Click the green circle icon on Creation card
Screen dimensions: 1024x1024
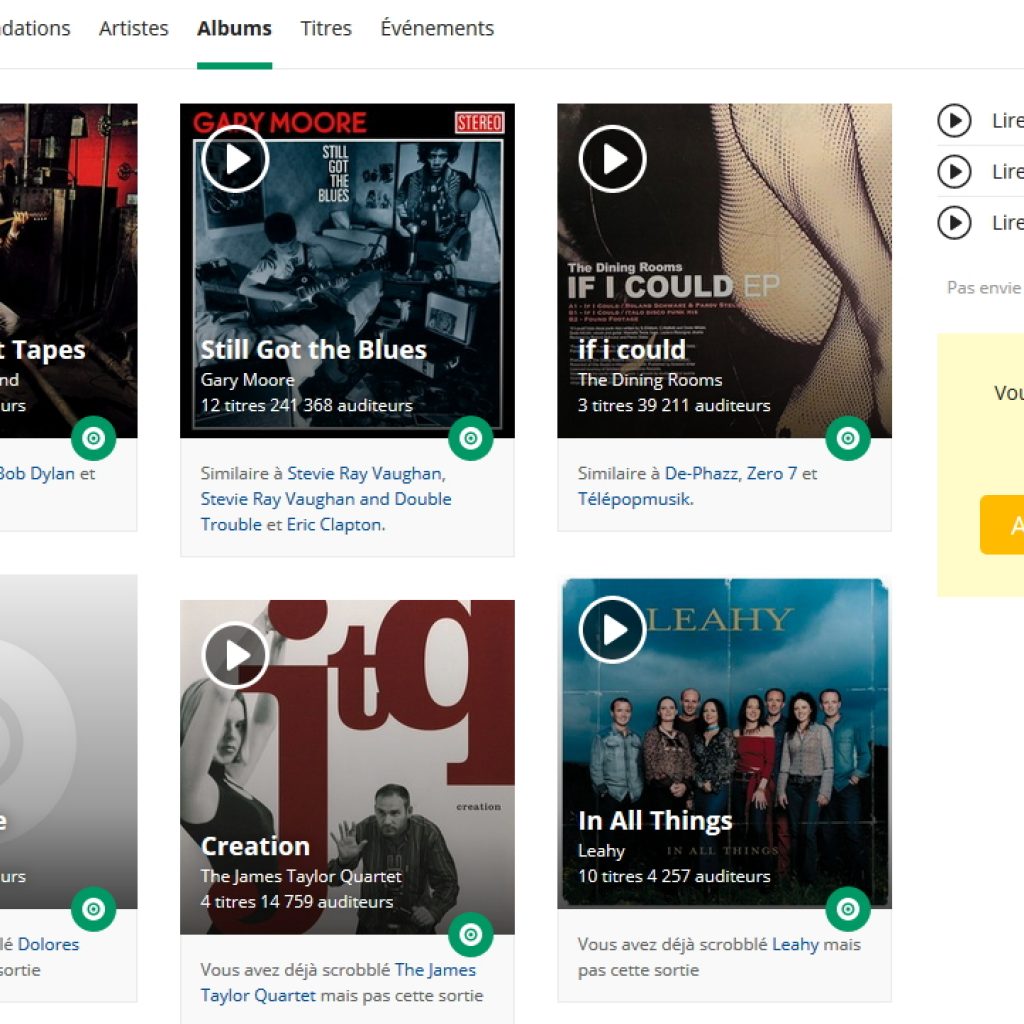click(471, 935)
